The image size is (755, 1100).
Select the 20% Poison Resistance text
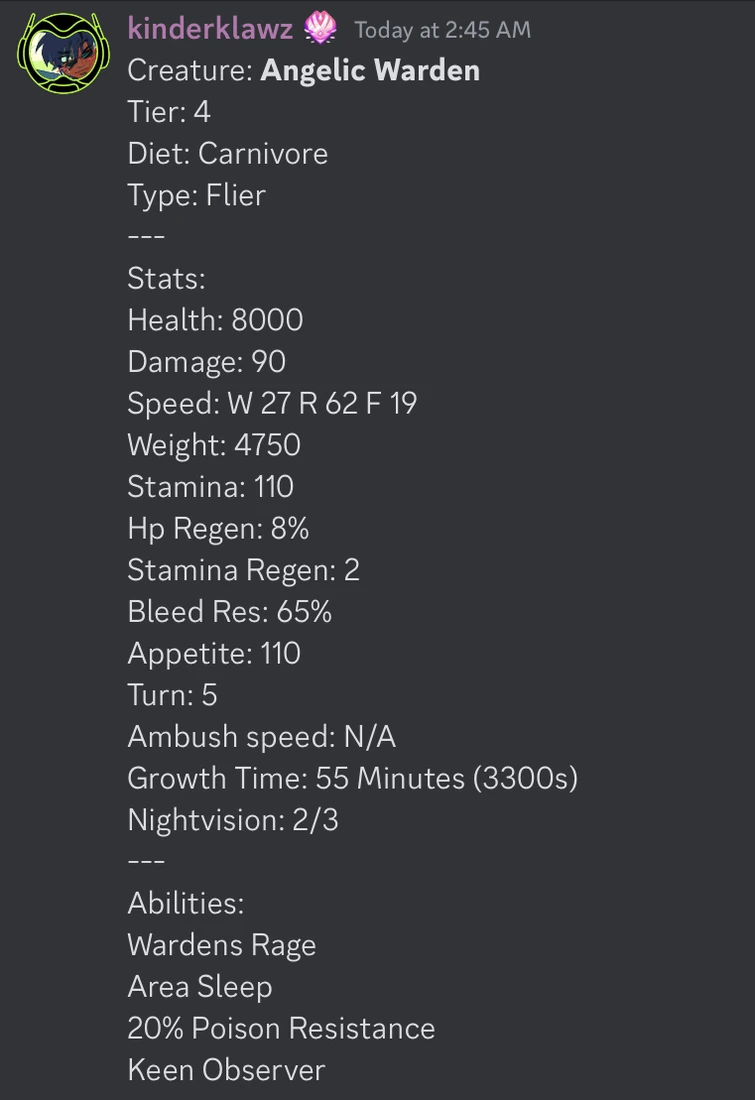(x=281, y=1029)
